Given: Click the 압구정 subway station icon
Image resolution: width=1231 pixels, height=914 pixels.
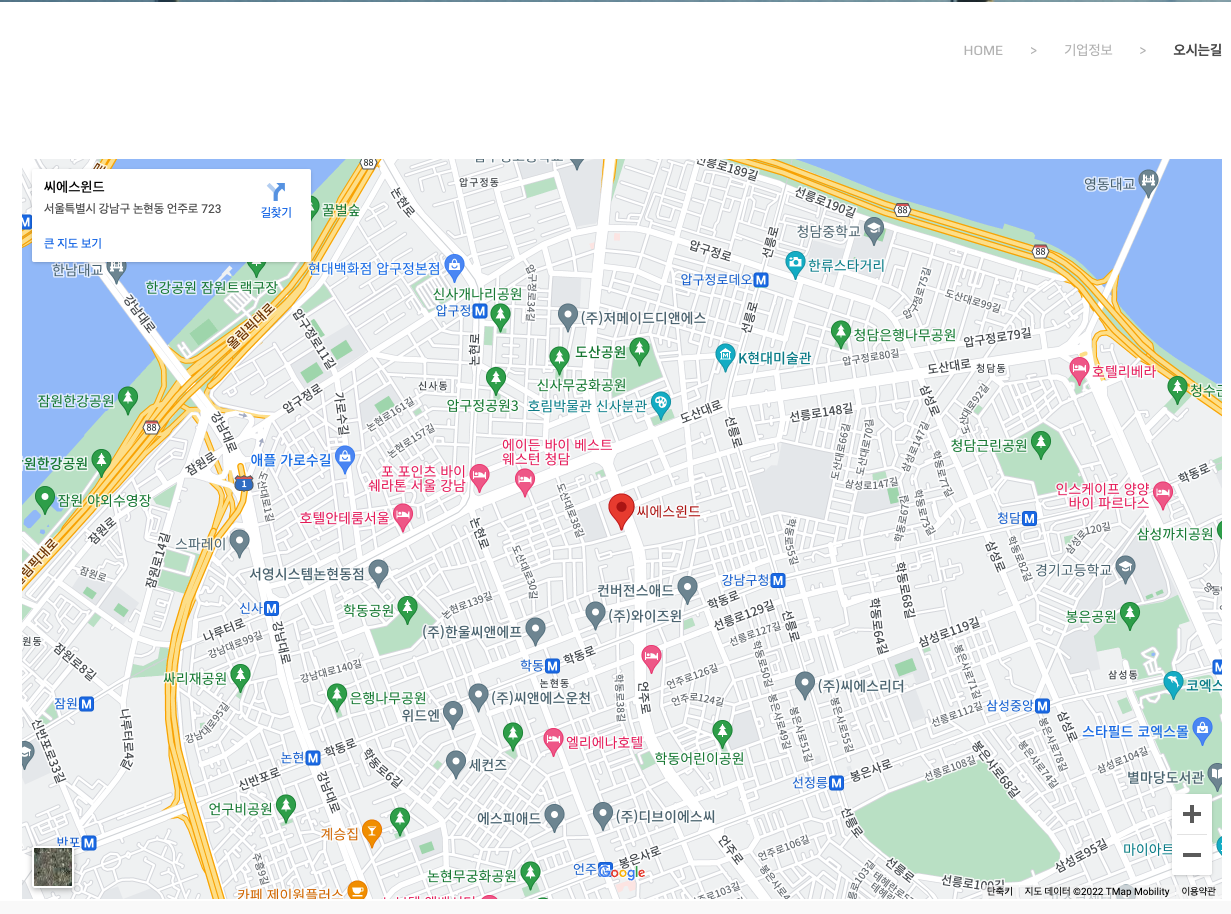Looking at the screenshot, I should point(480,311).
